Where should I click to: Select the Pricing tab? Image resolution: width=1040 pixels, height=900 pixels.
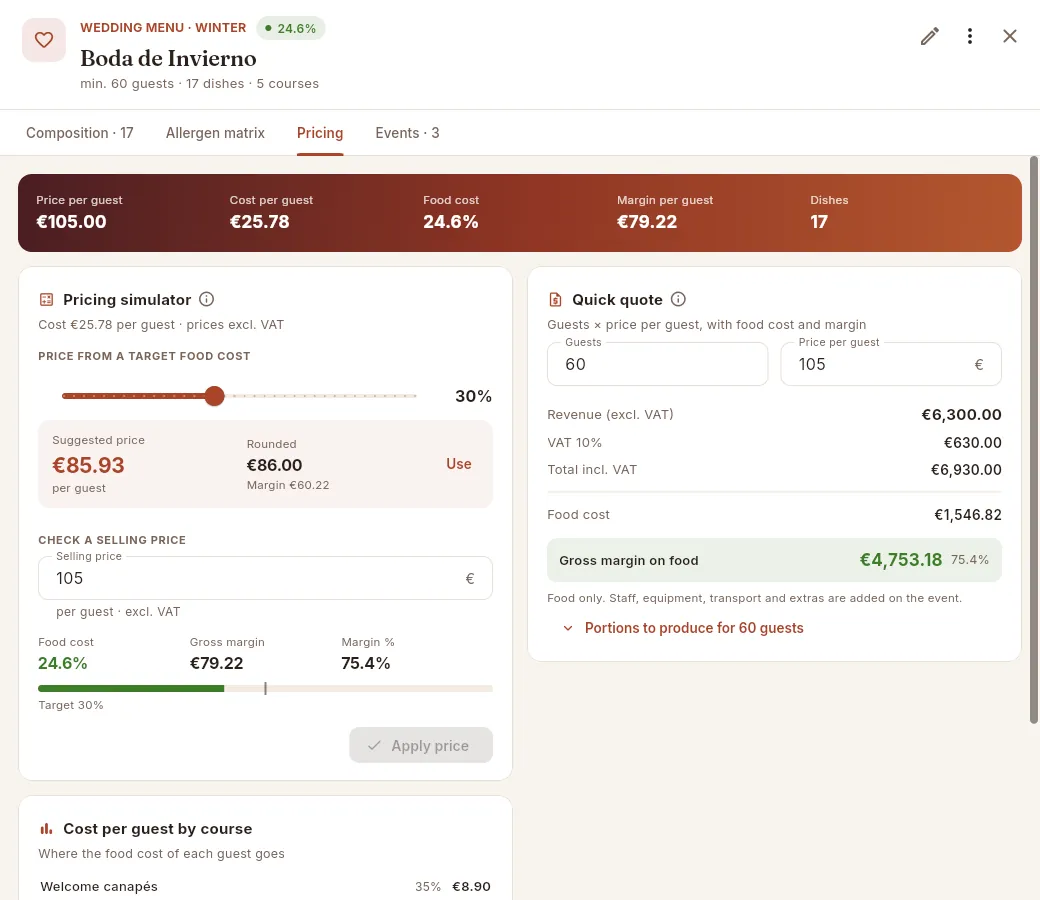(320, 133)
